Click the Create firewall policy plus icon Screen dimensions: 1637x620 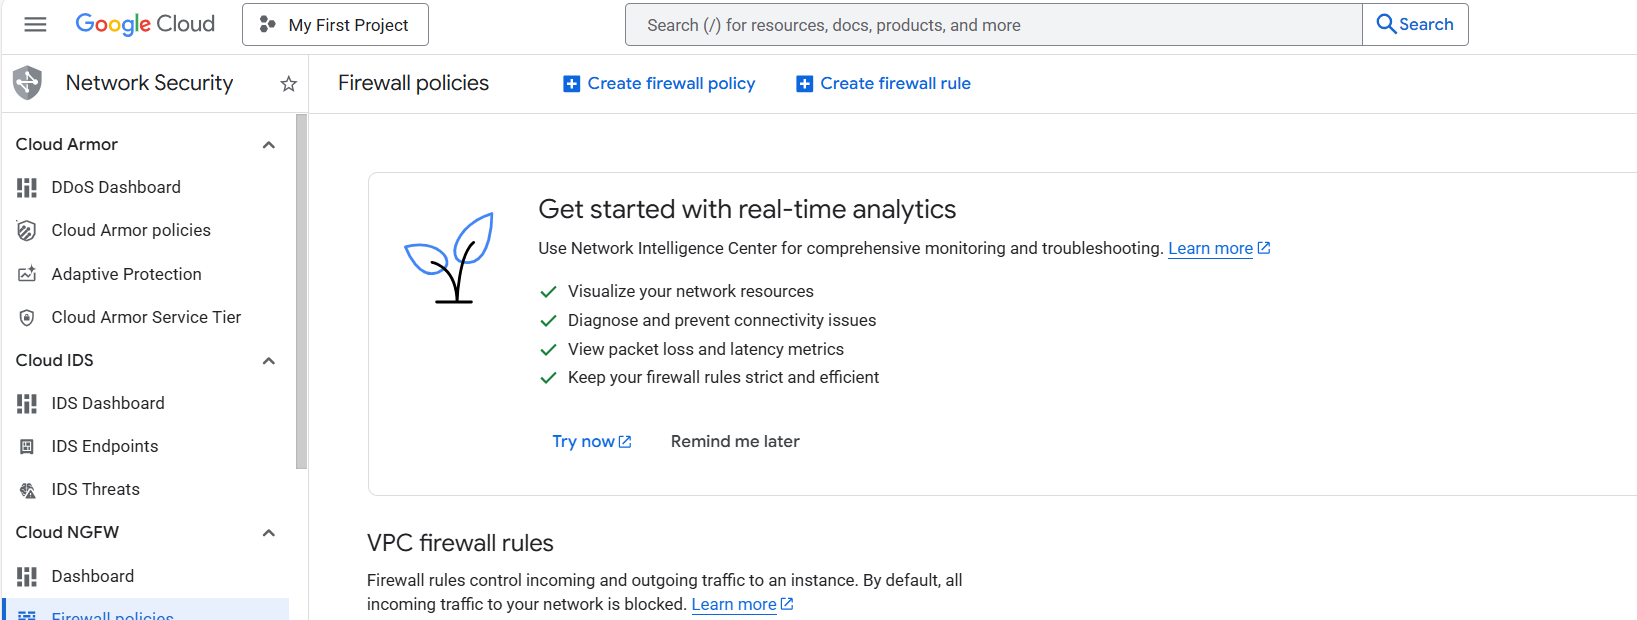[x=571, y=84]
